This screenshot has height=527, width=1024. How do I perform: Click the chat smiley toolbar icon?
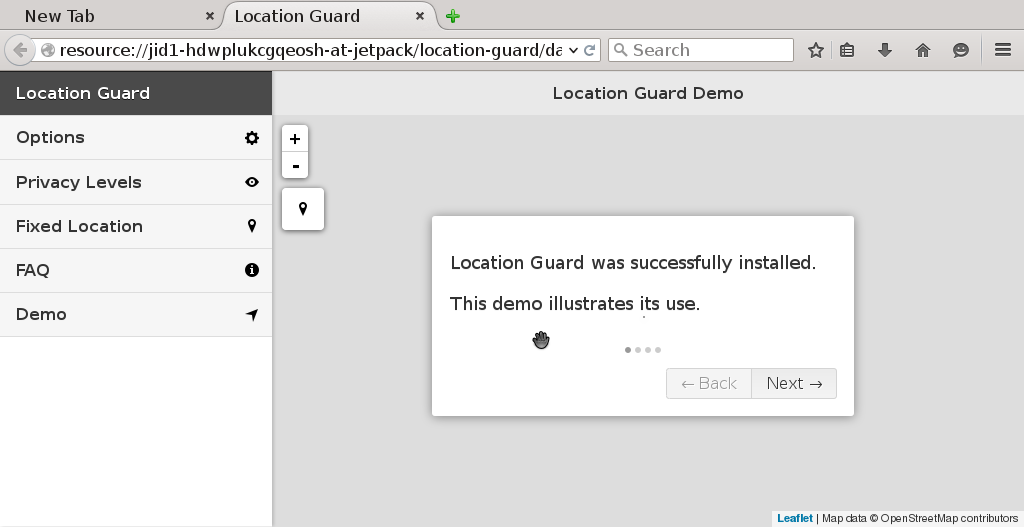(961, 50)
